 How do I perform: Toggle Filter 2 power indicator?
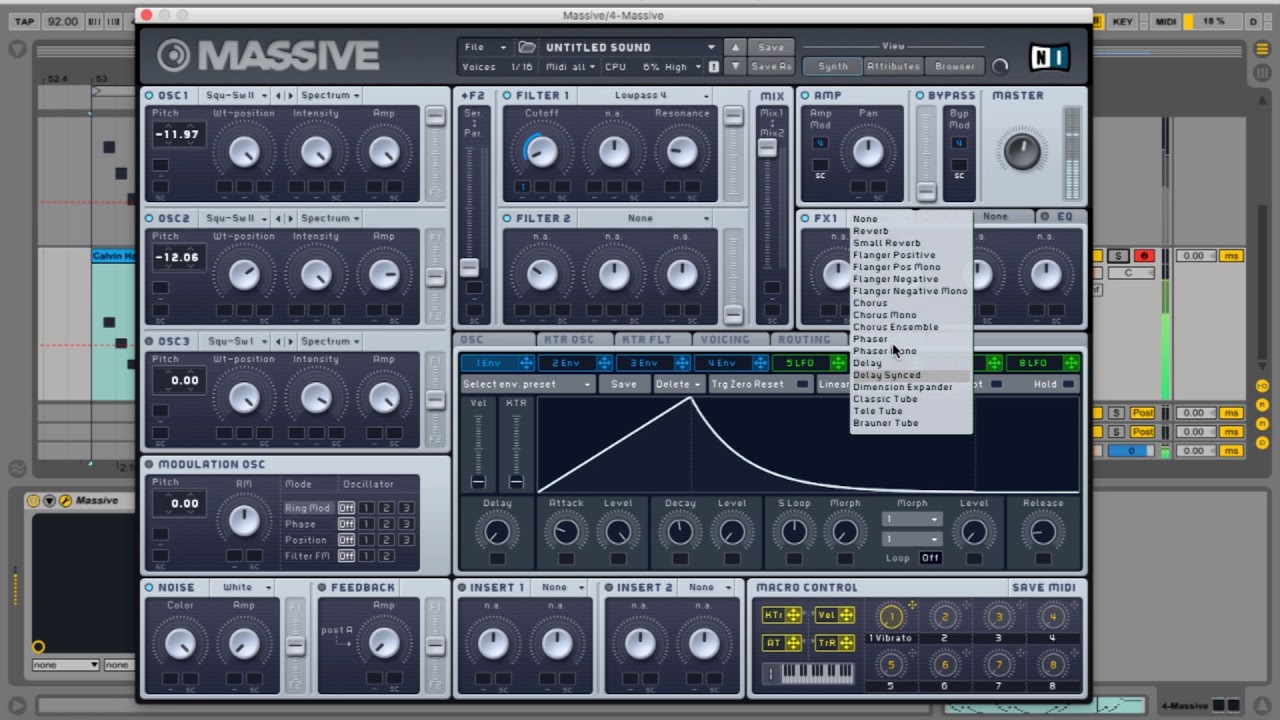click(x=507, y=218)
